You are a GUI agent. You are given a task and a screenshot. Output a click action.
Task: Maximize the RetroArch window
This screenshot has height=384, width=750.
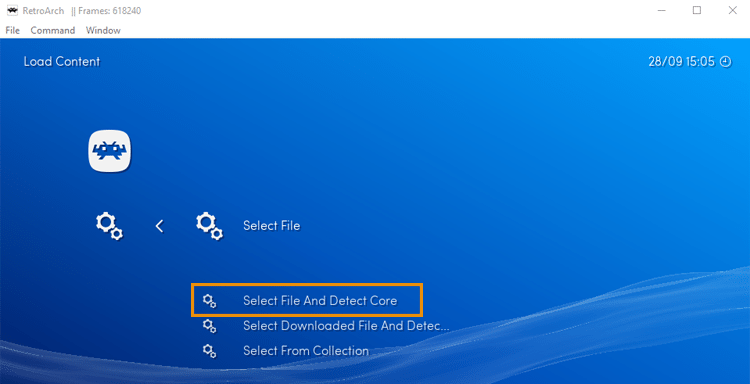(x=697, y=10)
